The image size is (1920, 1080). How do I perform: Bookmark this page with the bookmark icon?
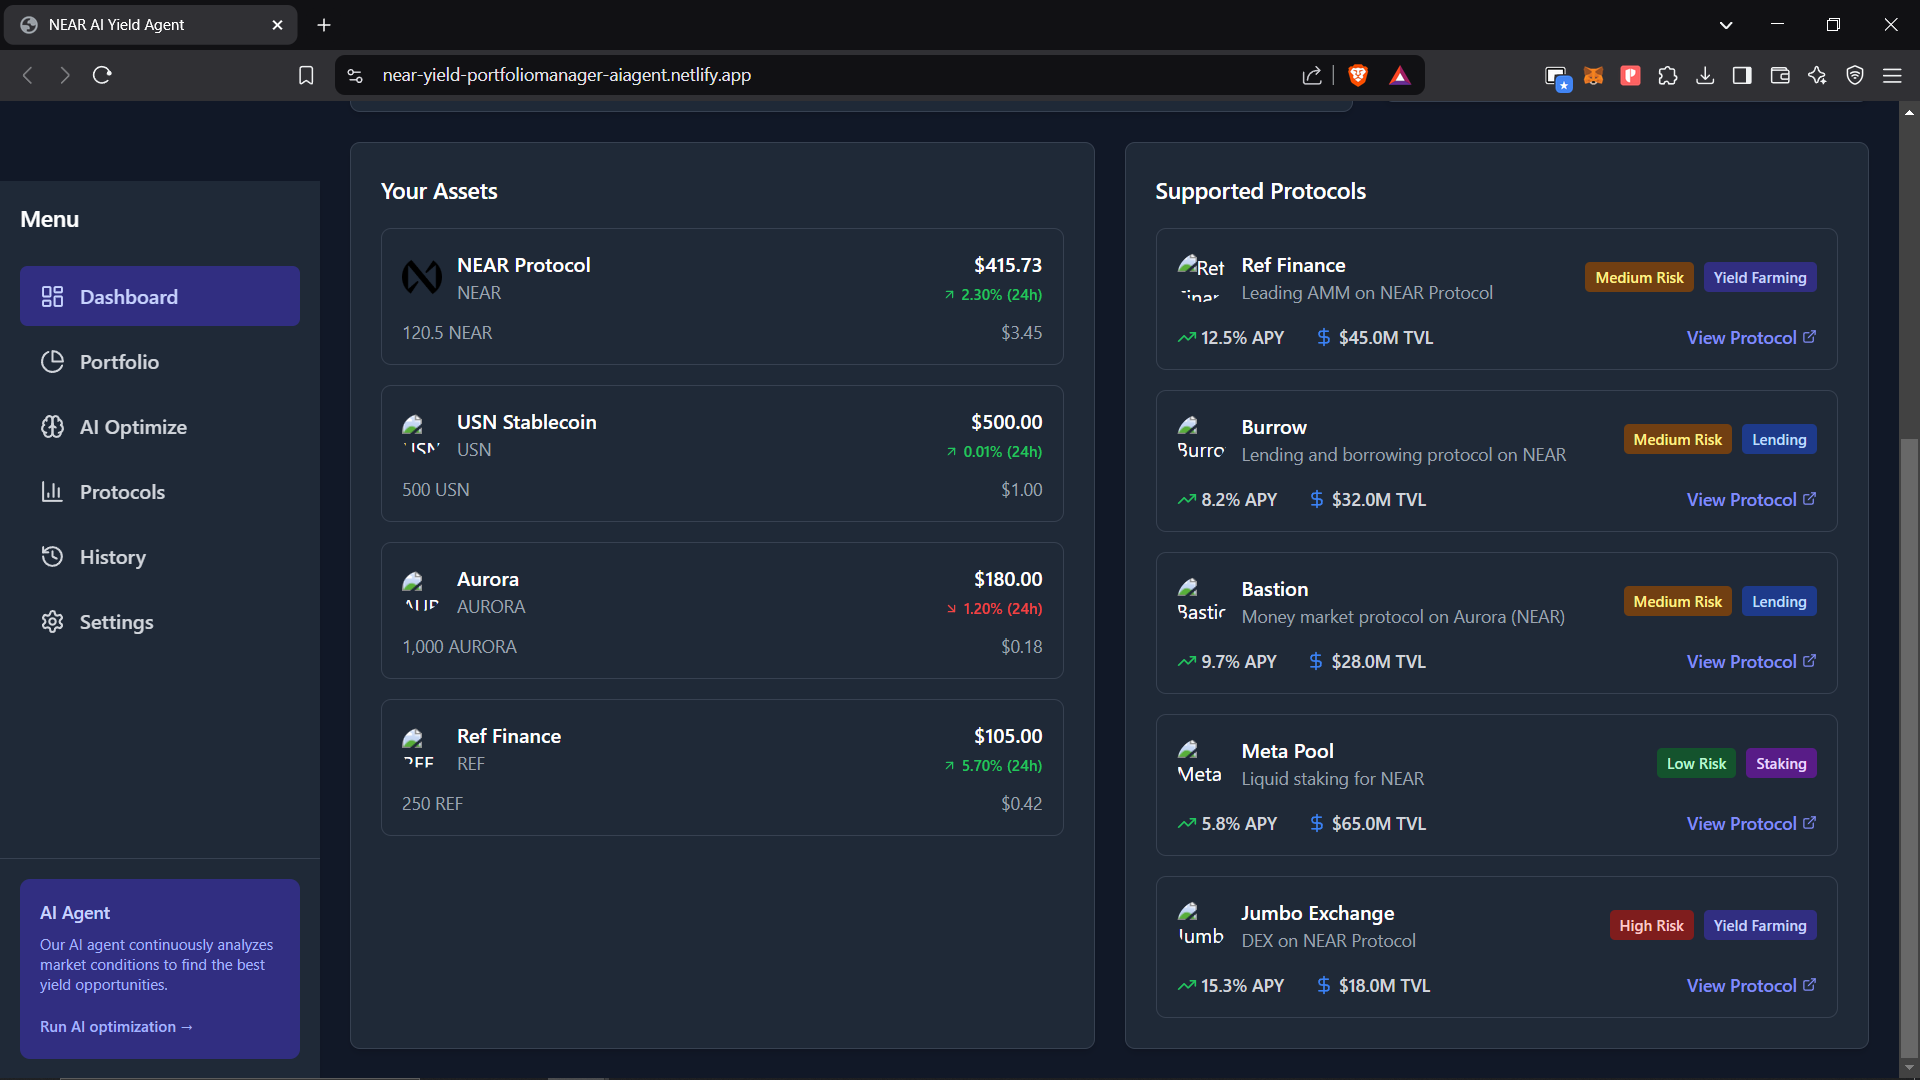point(306,76)
